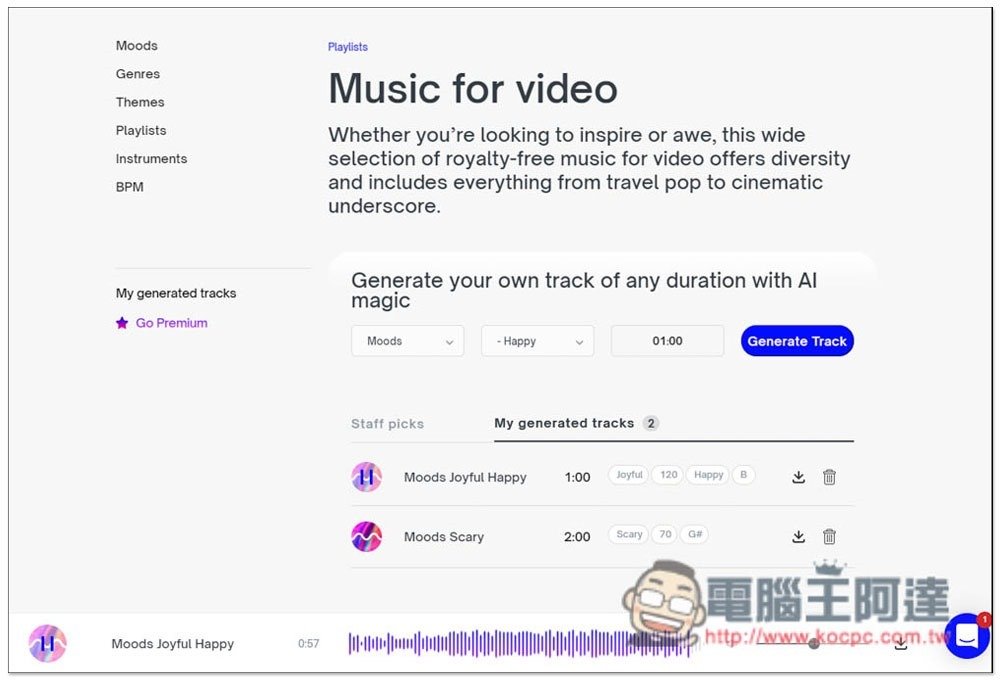Open Genres in the sidebar
The height and width of the screenshot is (681, 1000).
pos(138,74)
